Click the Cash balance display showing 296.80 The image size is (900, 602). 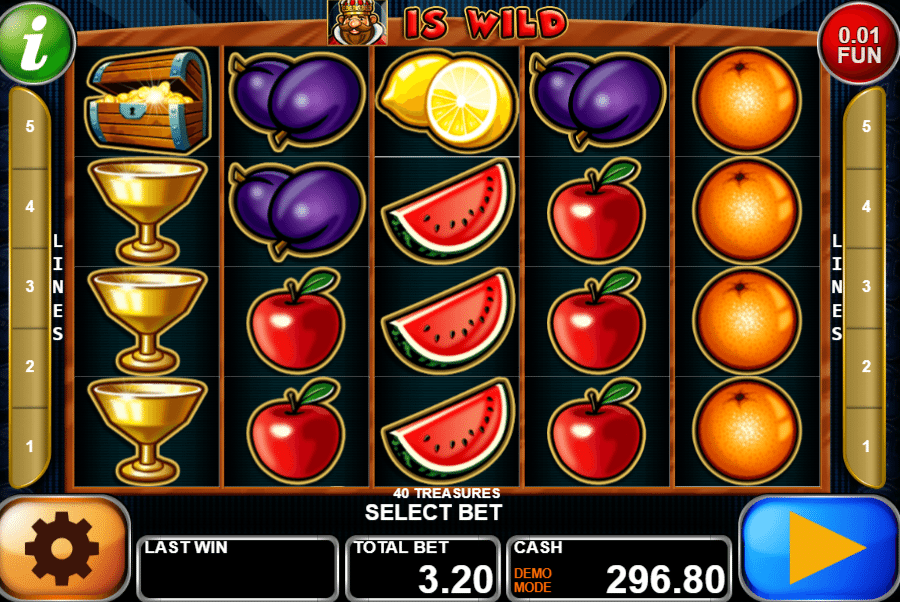pos(619,569)
